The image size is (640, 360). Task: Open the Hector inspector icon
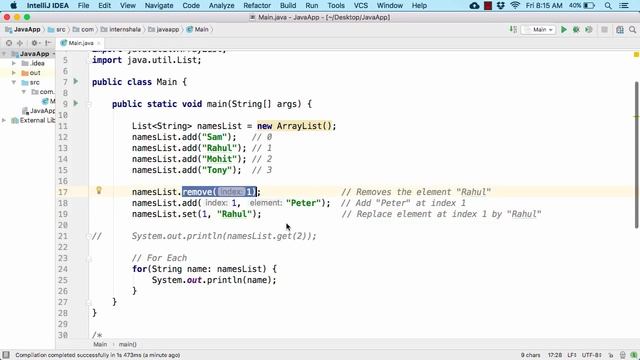click(622, 355)
